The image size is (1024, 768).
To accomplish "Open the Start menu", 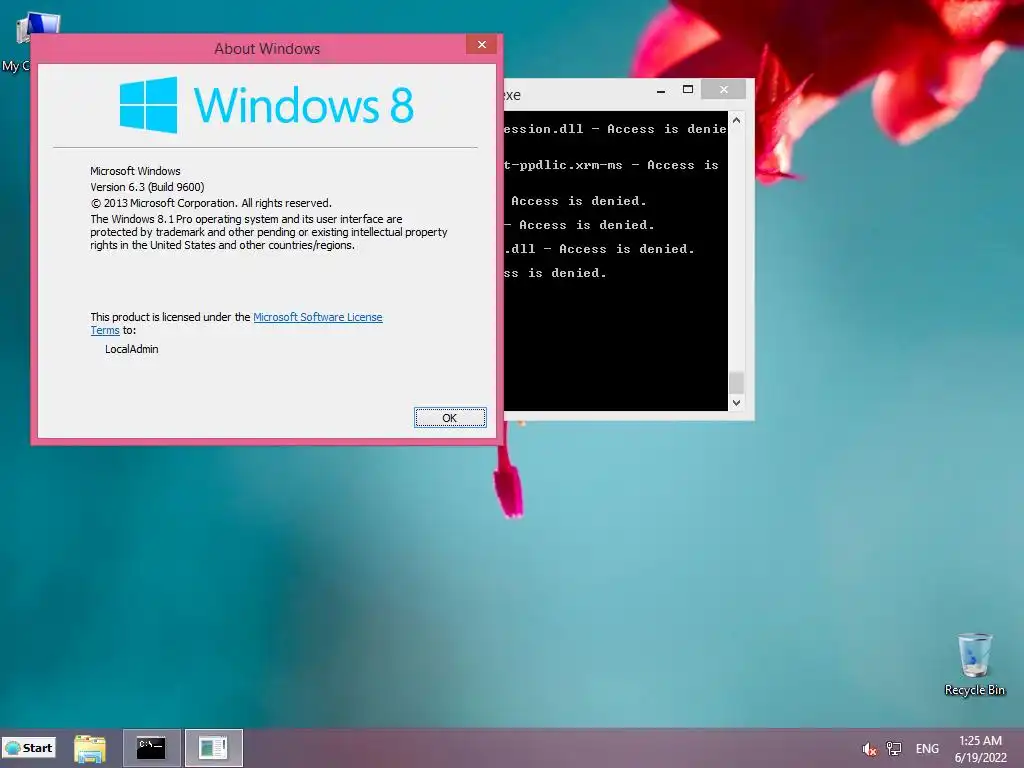I will pos(29,748).
